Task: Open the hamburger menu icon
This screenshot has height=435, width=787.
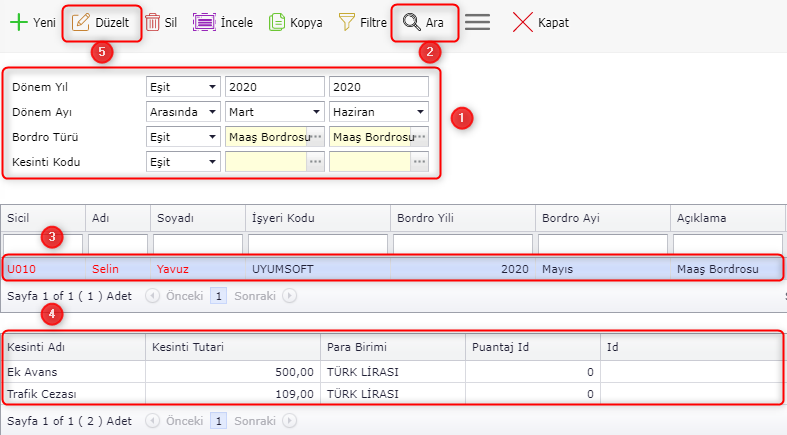Action: coord(477,22)
